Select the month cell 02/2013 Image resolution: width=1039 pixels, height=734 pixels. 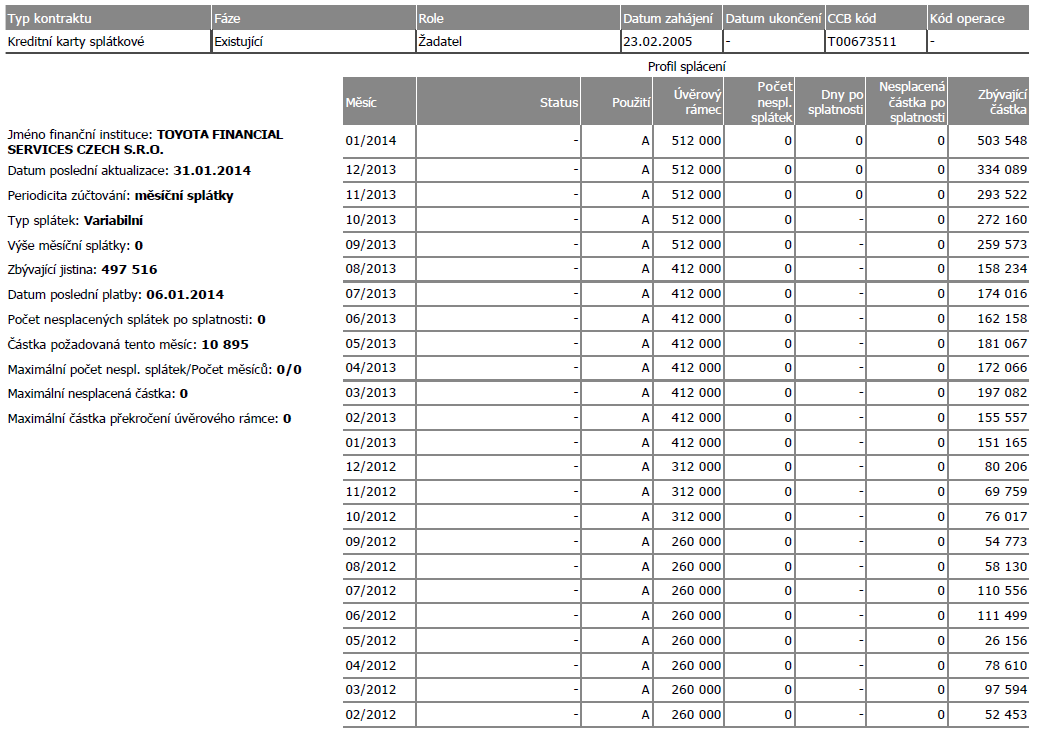tap(379, 417)
